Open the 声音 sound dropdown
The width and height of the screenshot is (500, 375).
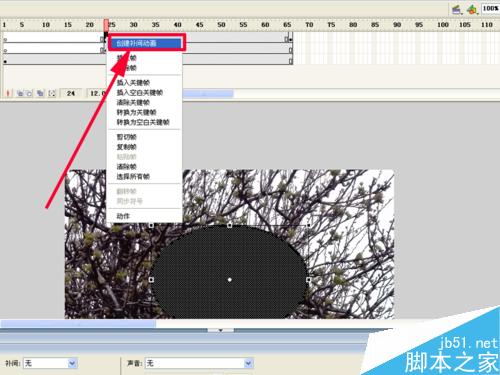coord(199,363)
